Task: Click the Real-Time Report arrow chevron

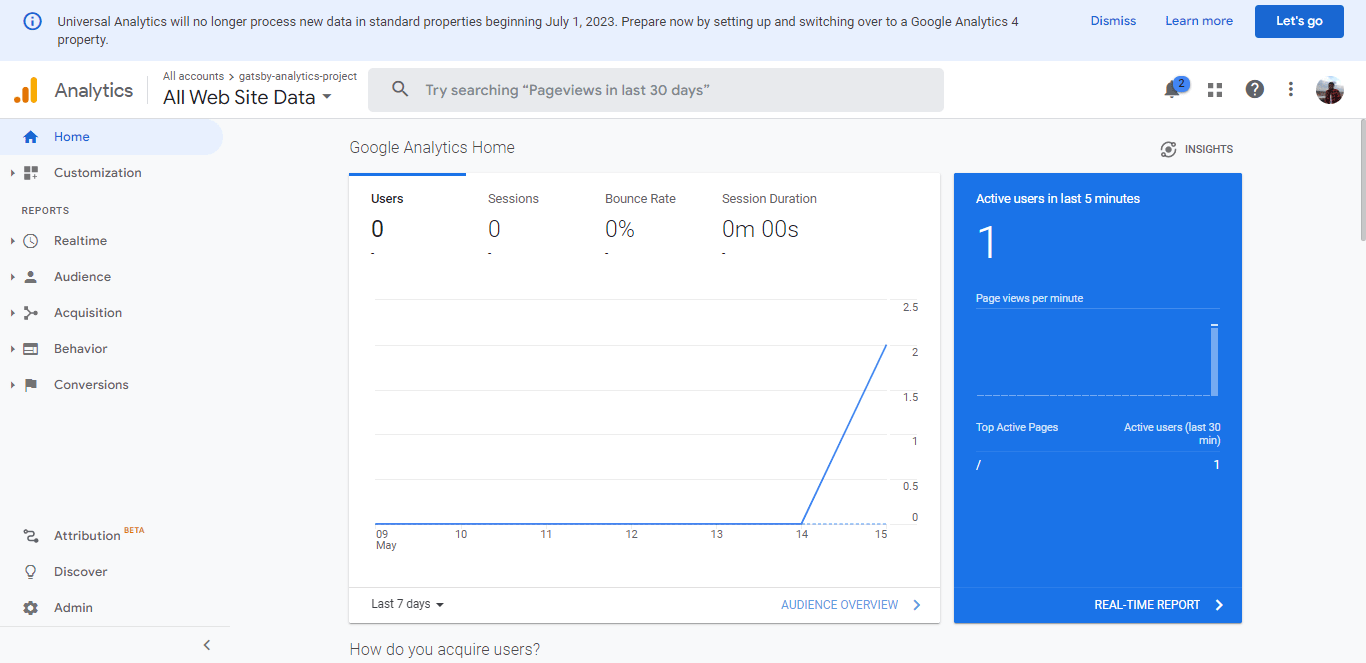Action: point(1219,605)
